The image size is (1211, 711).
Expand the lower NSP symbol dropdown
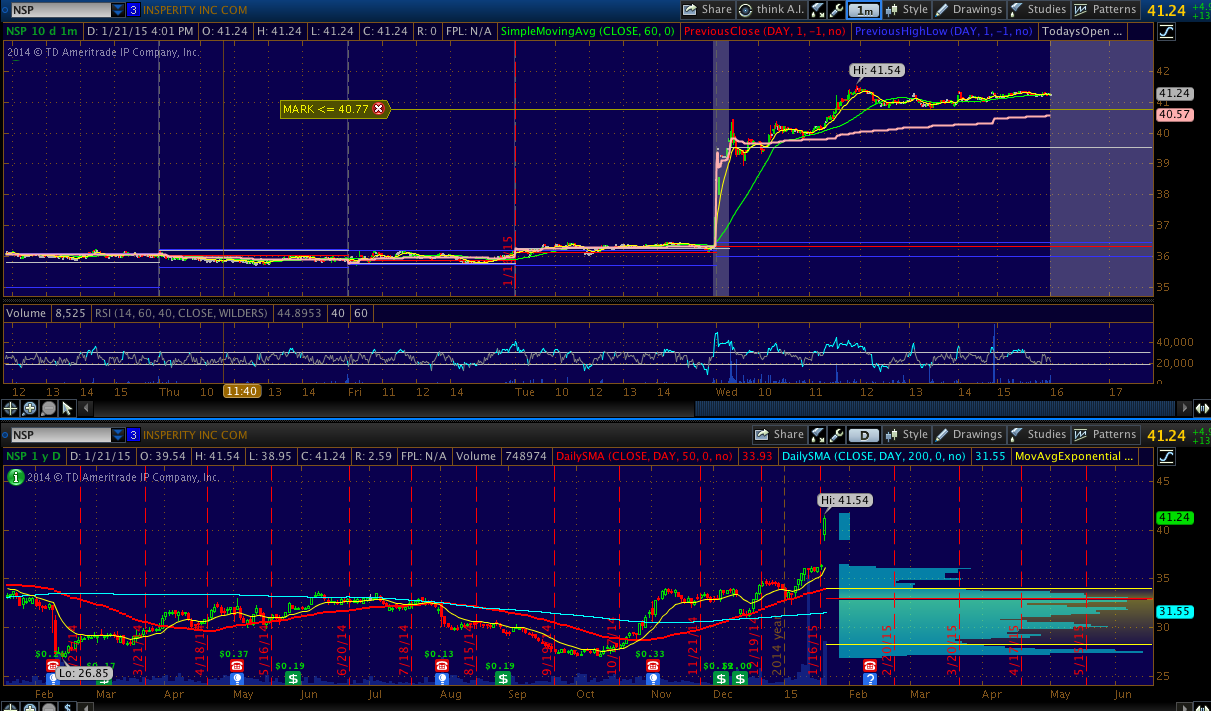pos(118,435)
